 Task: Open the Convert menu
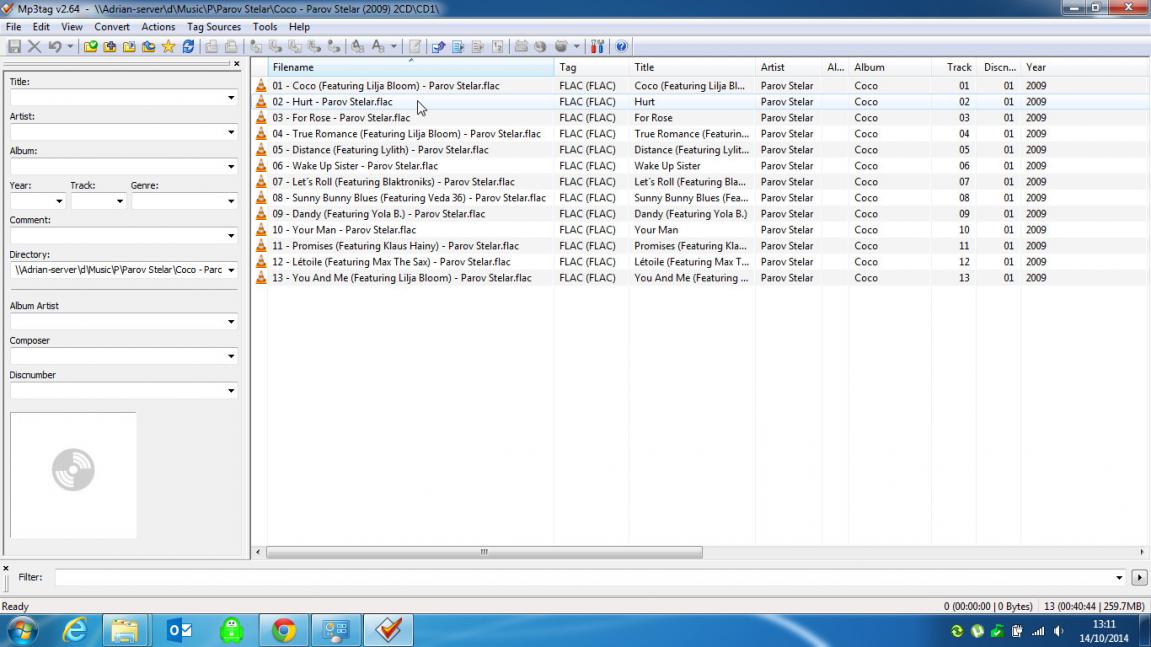pyautogui.click(x=112, y=27)
